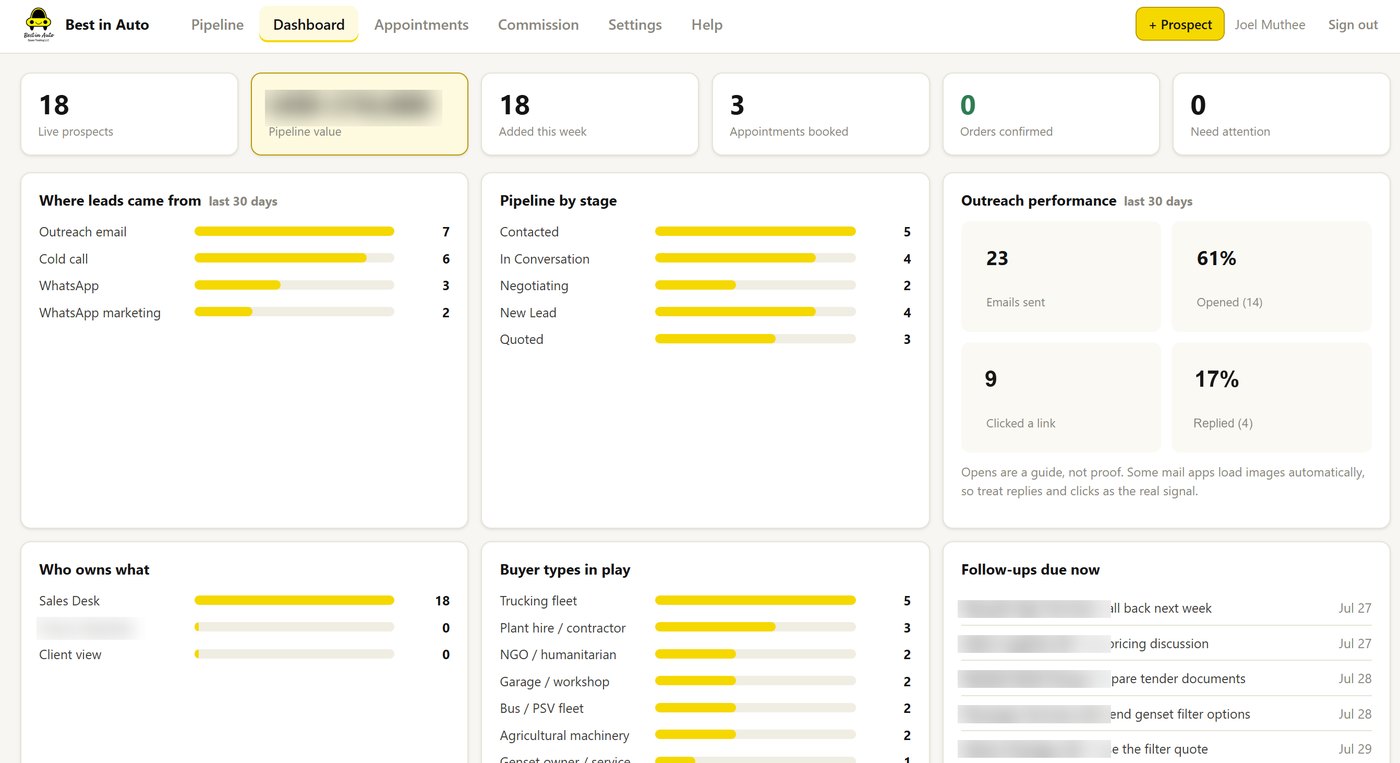Open the Need attention card
The image size is (1400, 763).
pyautogui.click(x=1281, y=114)
